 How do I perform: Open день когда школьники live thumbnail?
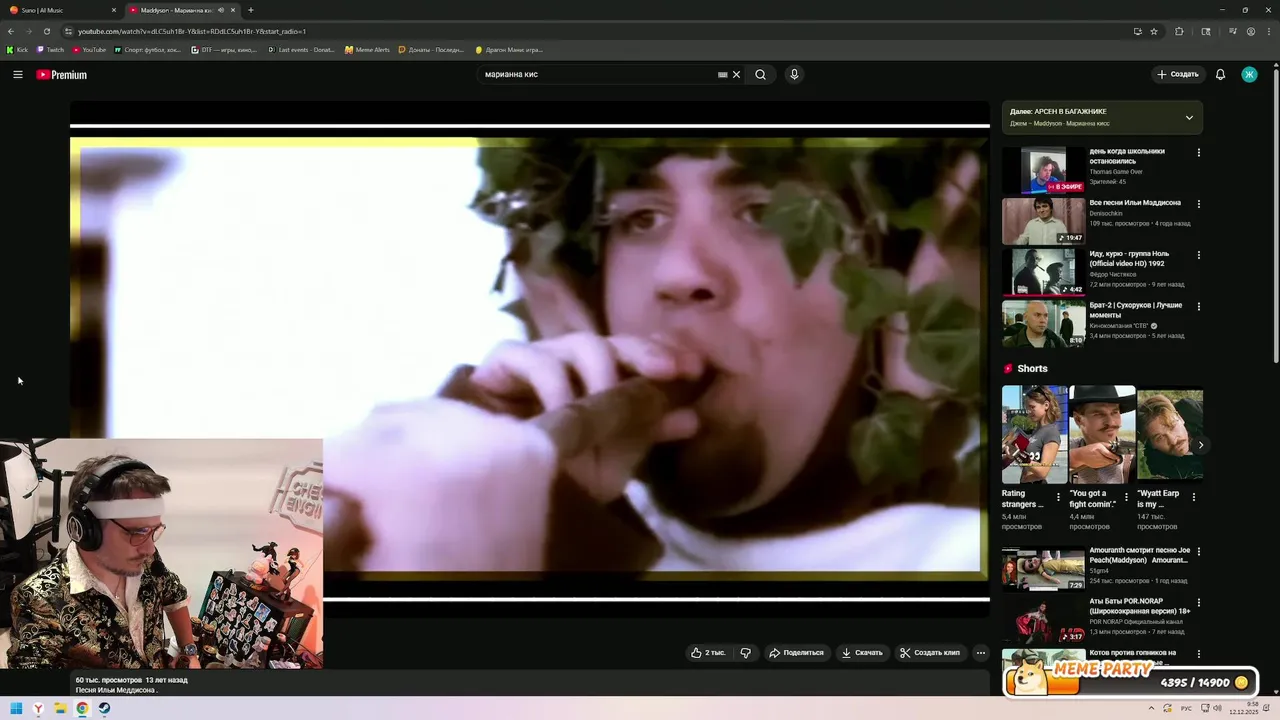pos(1043,170)
